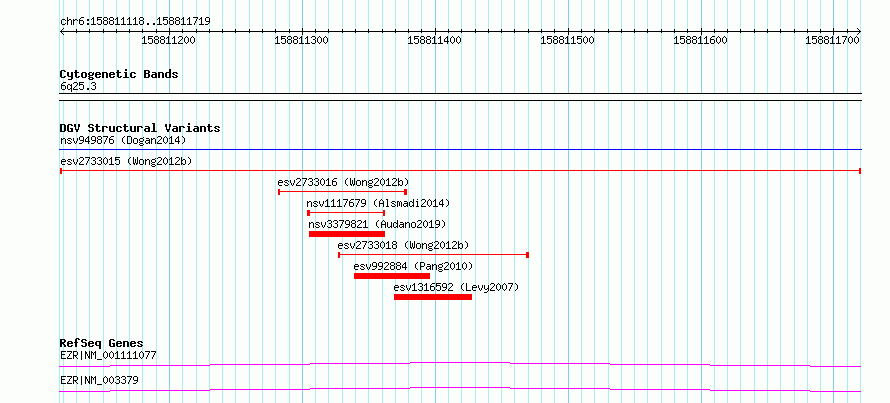Select the nsv1117679 (Alsmadi2014) variant label
890x403 pixels.
(x=378, y=203)
